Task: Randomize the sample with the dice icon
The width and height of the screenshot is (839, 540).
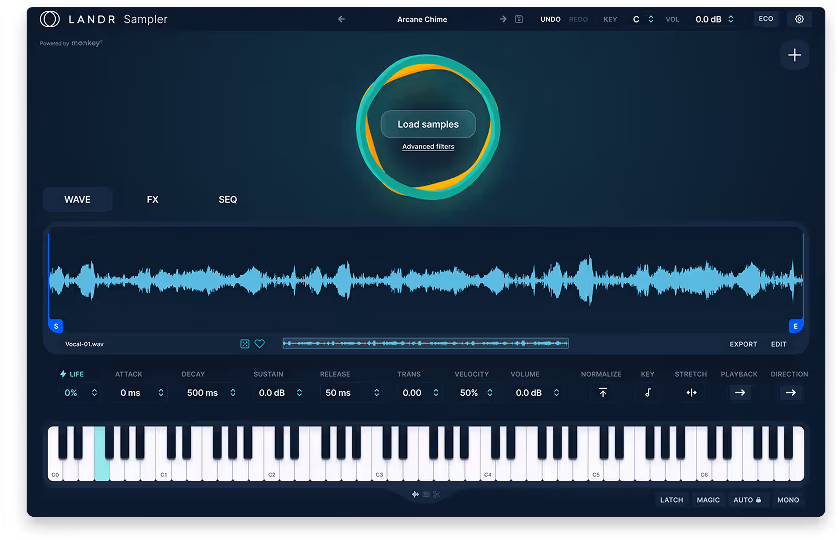Action: pos(245,344)
